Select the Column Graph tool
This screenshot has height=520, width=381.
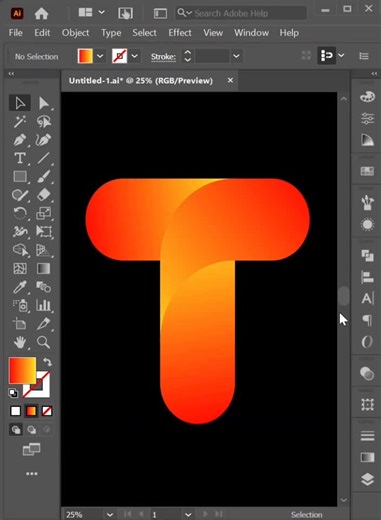point(44,305)
